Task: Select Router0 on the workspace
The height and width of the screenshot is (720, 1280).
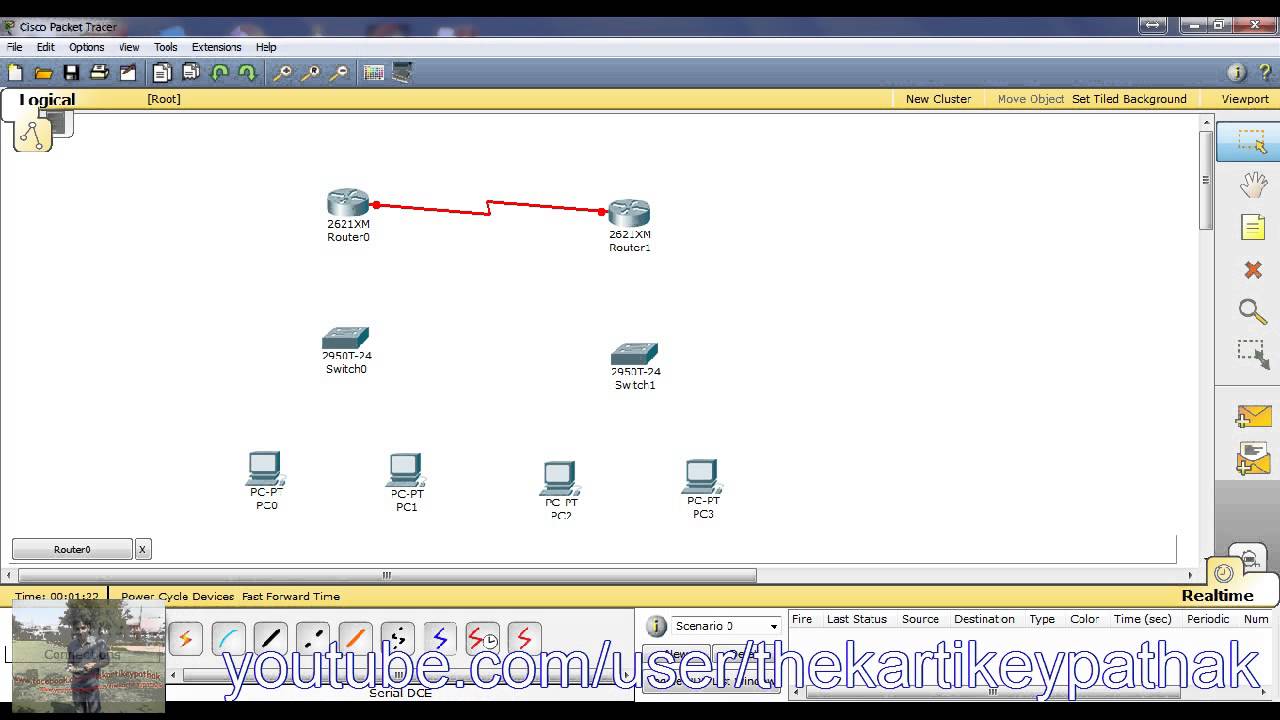Action: click(348, 204)
